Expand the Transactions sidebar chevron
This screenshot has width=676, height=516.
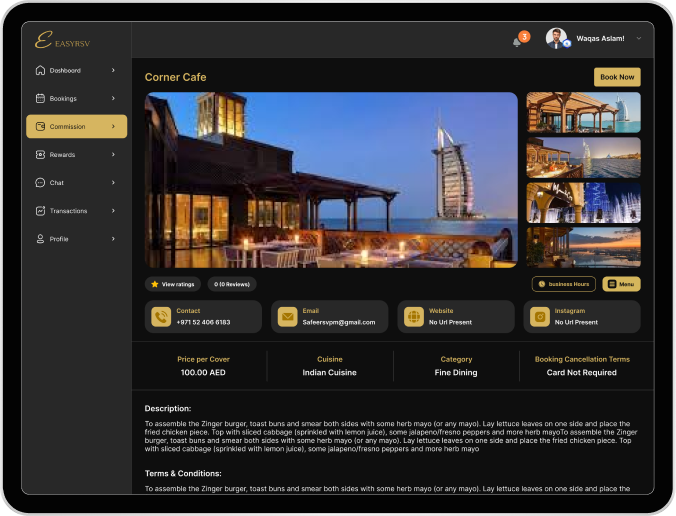point(113,211)
